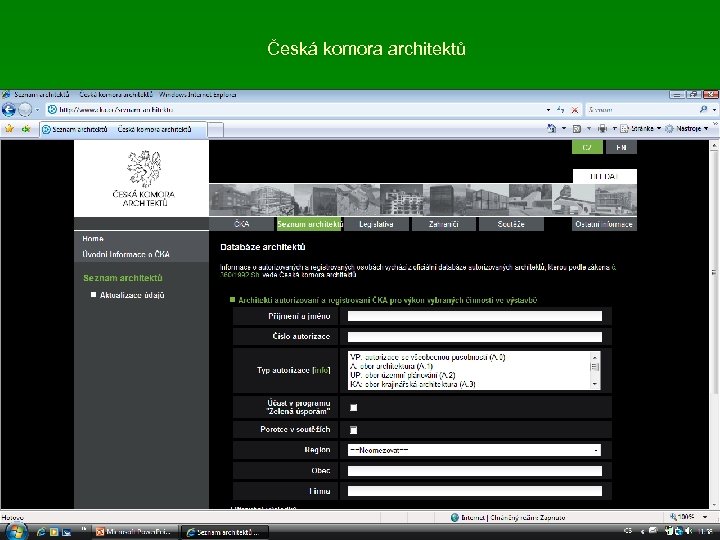720x540 pixels.
Task: Open the Region dropdown list
Action: coord(474,450)
